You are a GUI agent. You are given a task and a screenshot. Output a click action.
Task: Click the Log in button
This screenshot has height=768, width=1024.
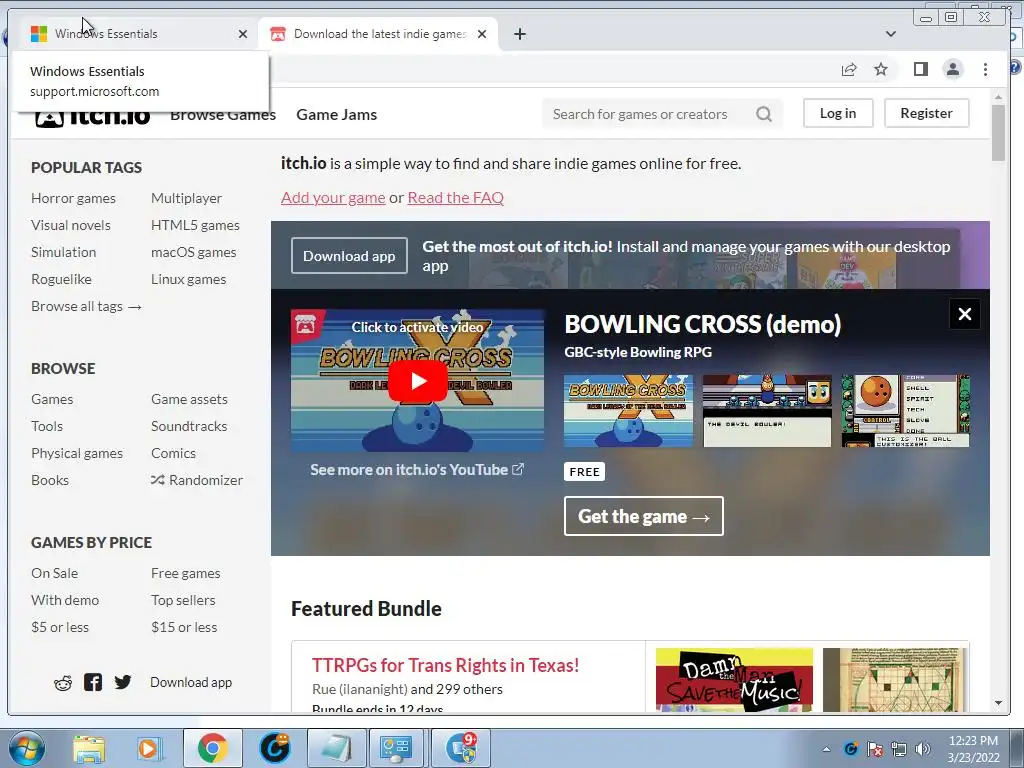[838, 113]
